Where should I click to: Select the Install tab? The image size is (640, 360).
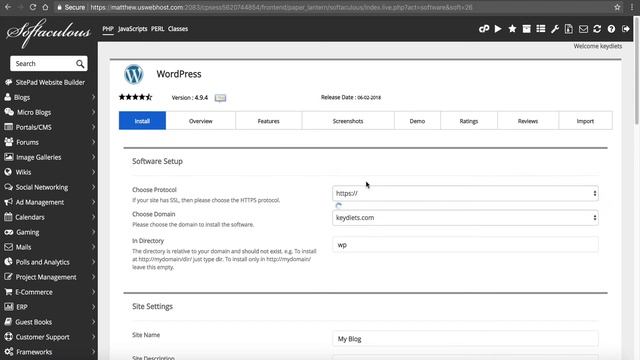point(142,121)
